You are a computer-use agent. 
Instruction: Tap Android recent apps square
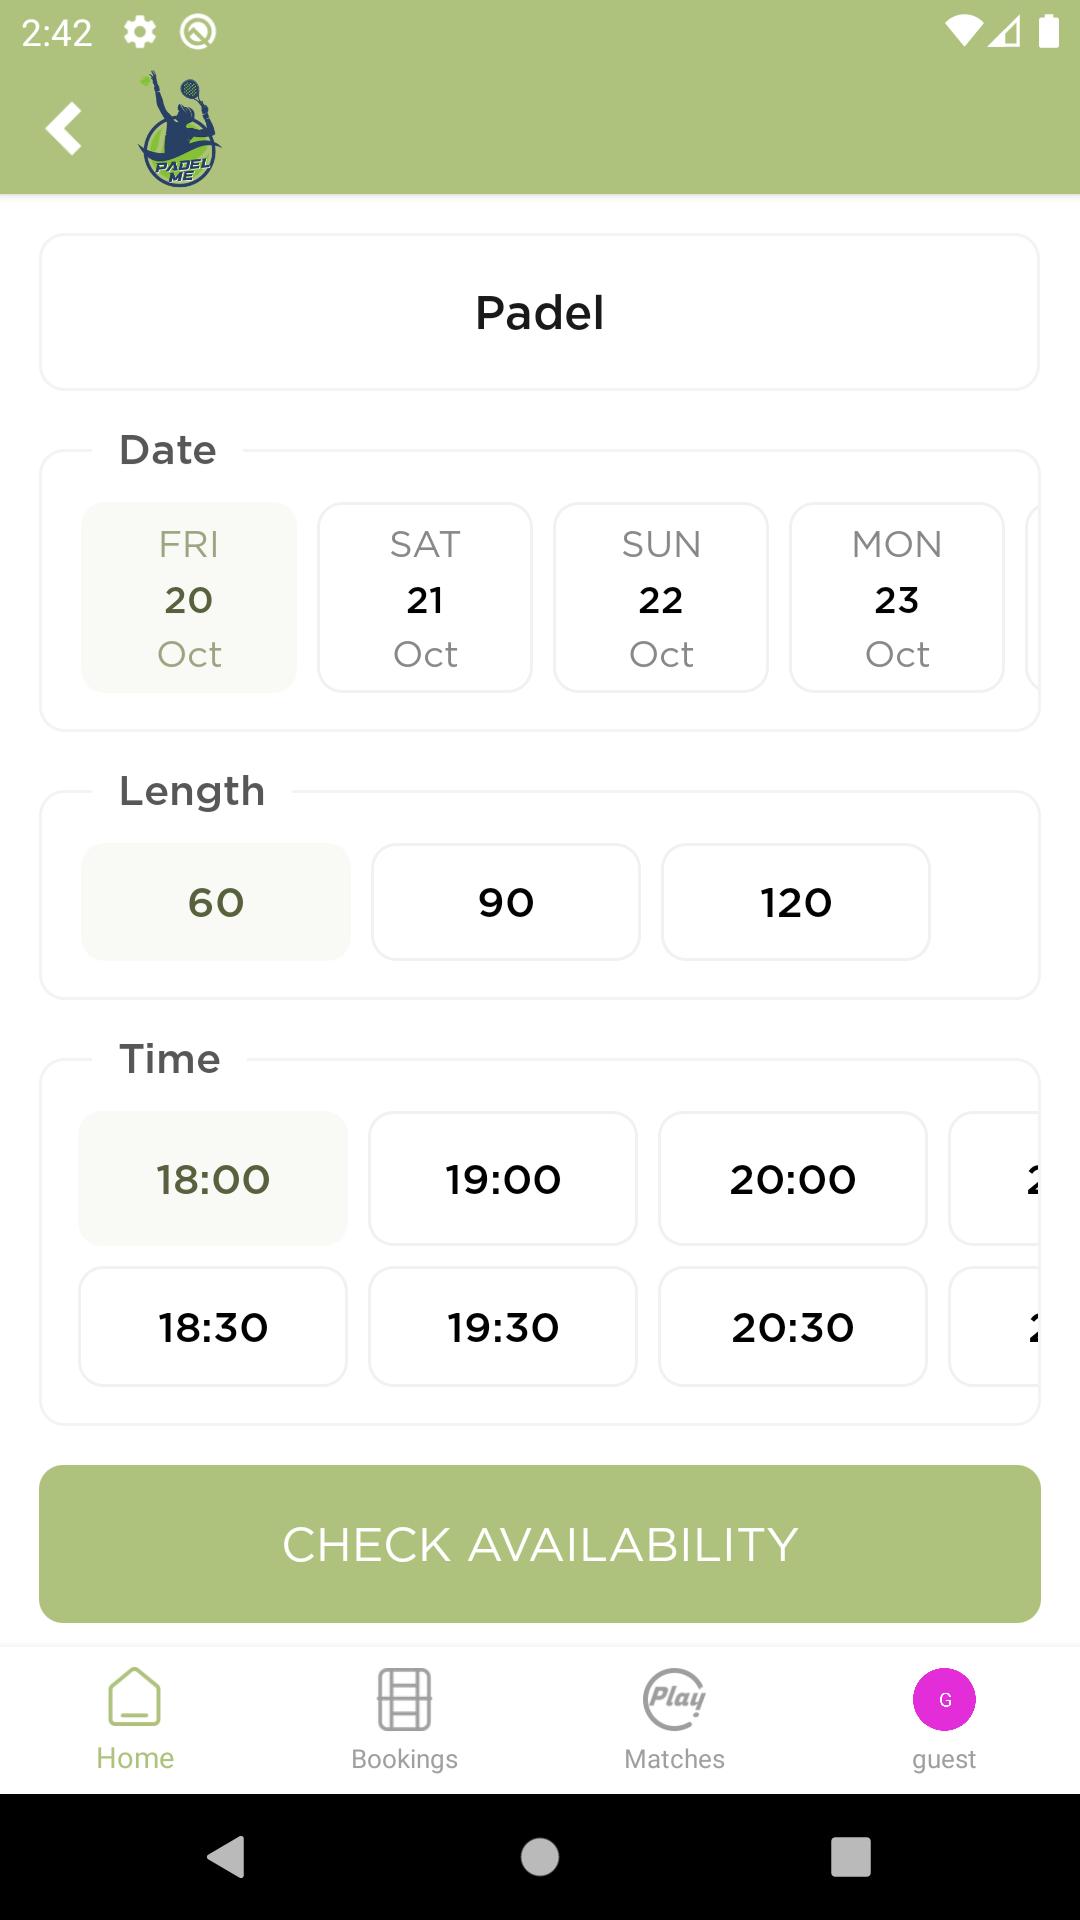pyautogui.click(x=851, y=1857)
